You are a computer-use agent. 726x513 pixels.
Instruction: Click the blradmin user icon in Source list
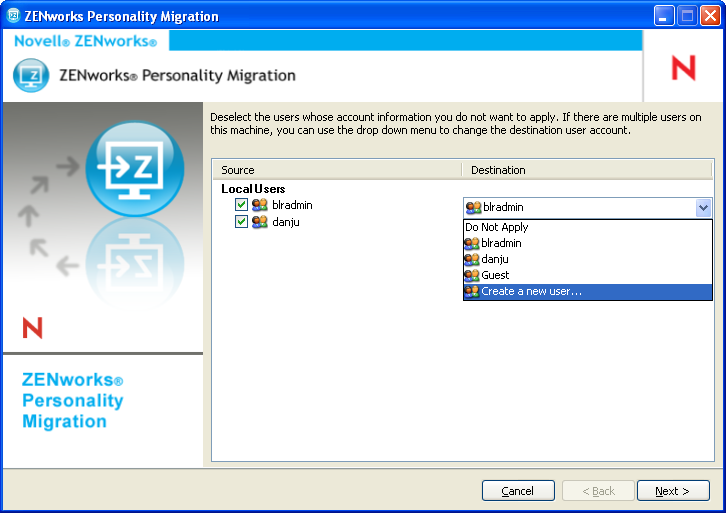click(x=260, y=205)
